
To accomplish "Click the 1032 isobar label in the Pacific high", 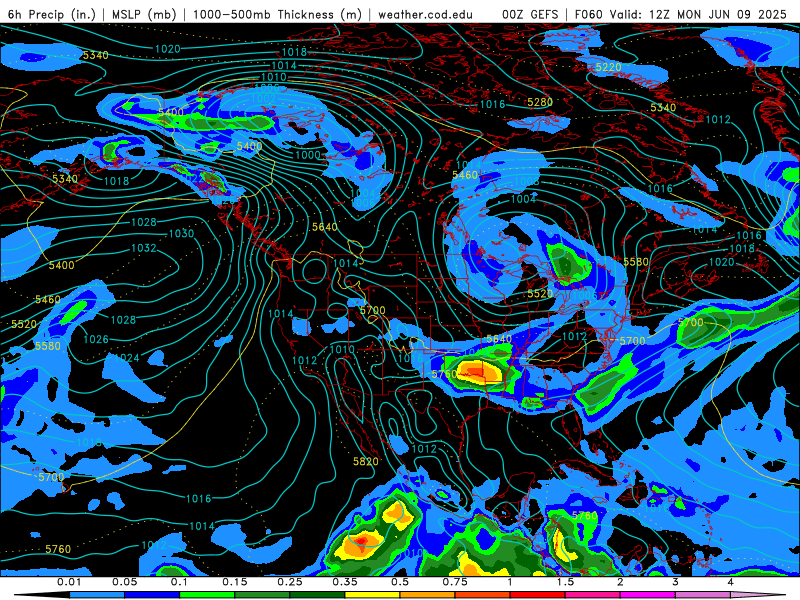I will (144, 248).
